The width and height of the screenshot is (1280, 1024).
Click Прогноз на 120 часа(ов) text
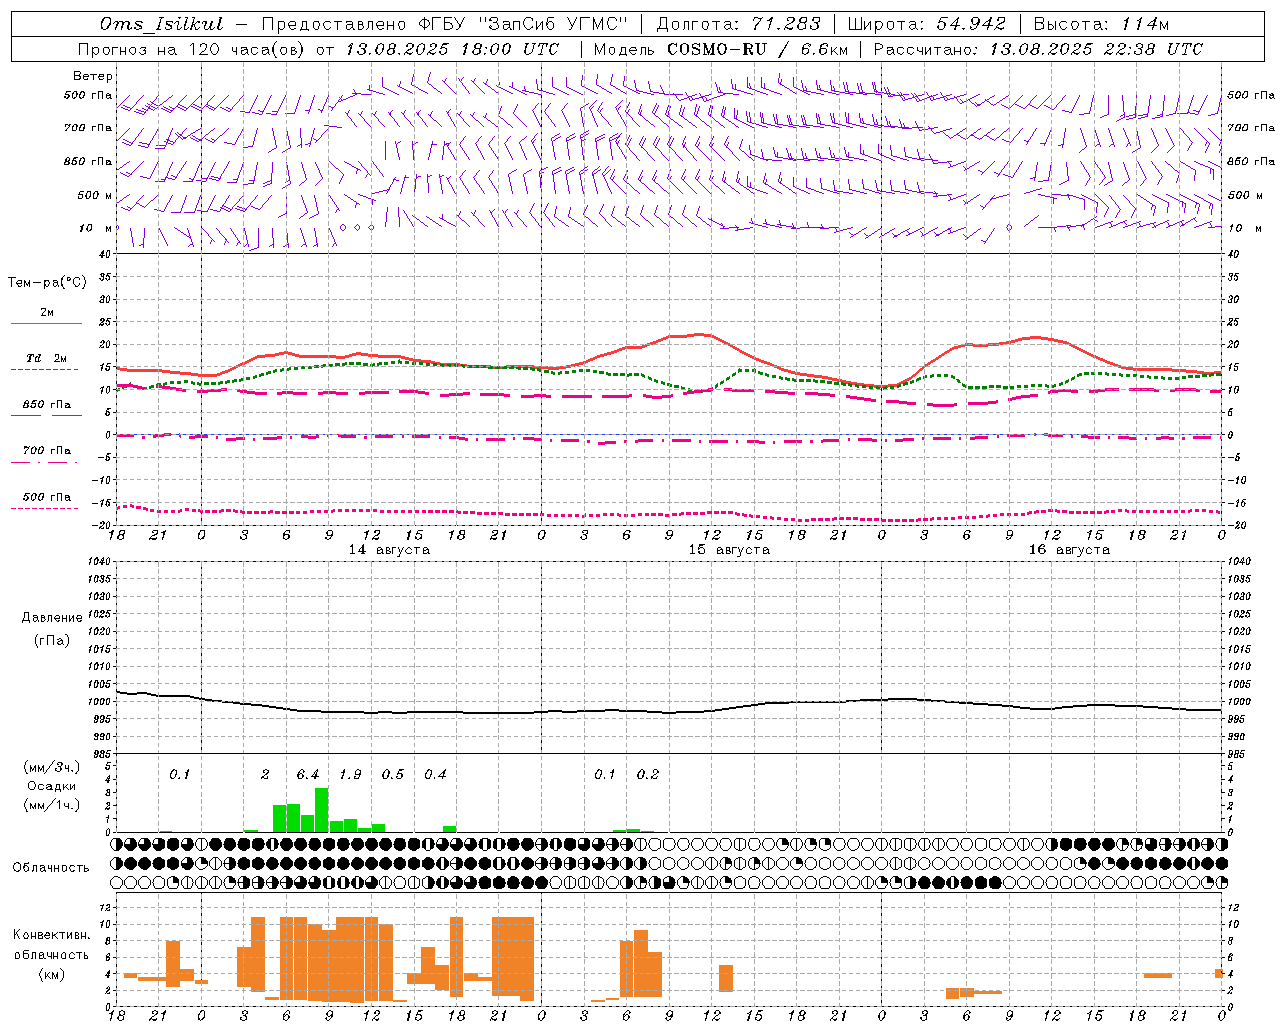click(192, 49)
